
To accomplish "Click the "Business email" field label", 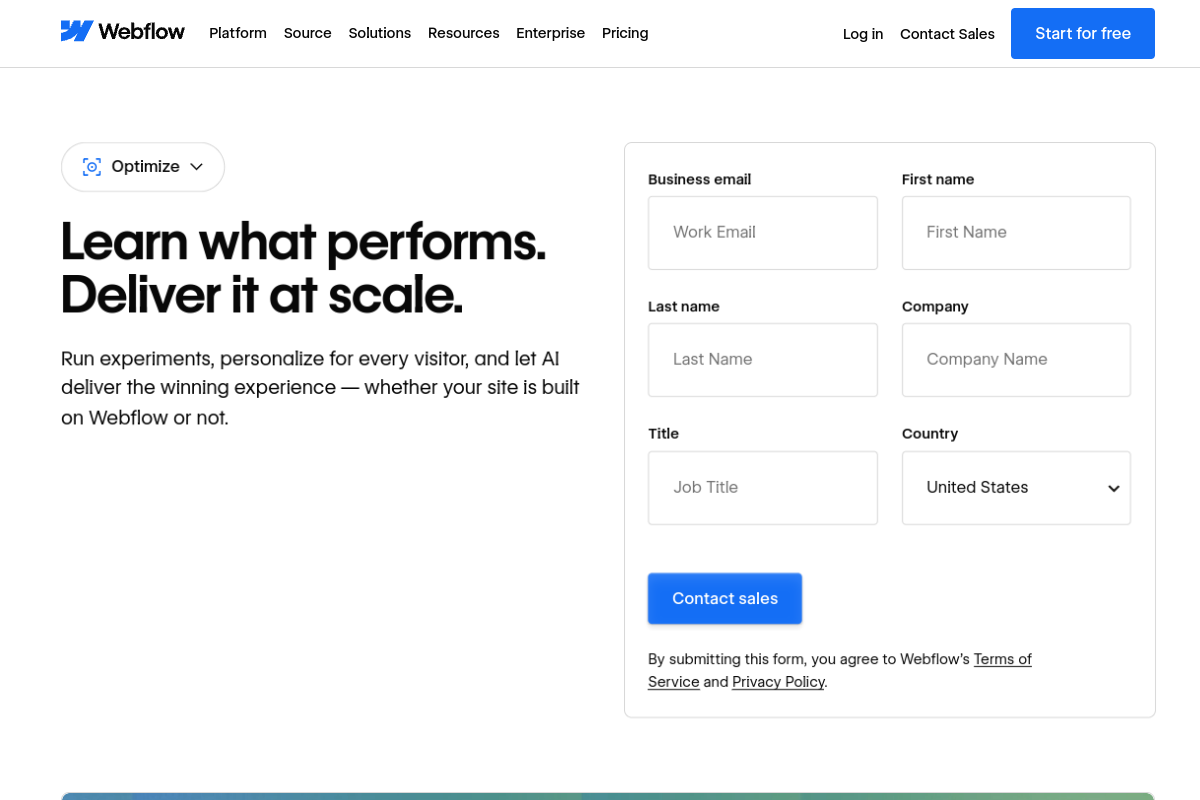I will pyautogui.click(x=699, y=180).
